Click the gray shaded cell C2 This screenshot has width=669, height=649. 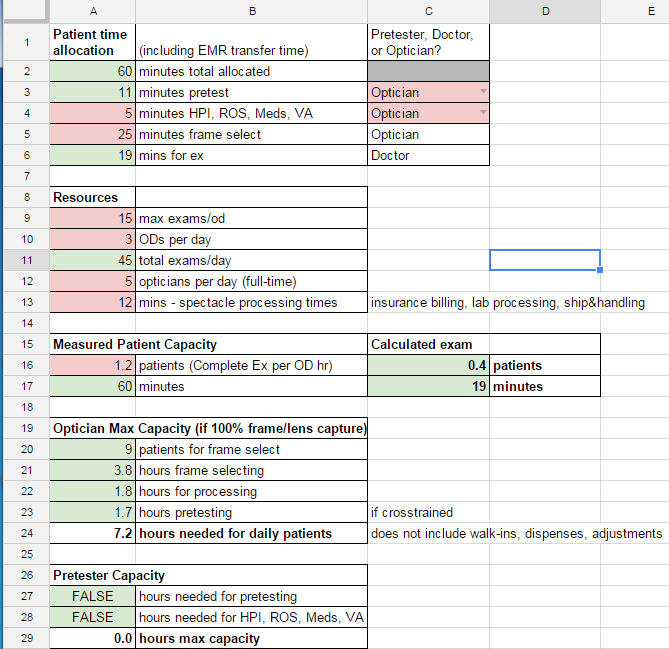point(428,71)
